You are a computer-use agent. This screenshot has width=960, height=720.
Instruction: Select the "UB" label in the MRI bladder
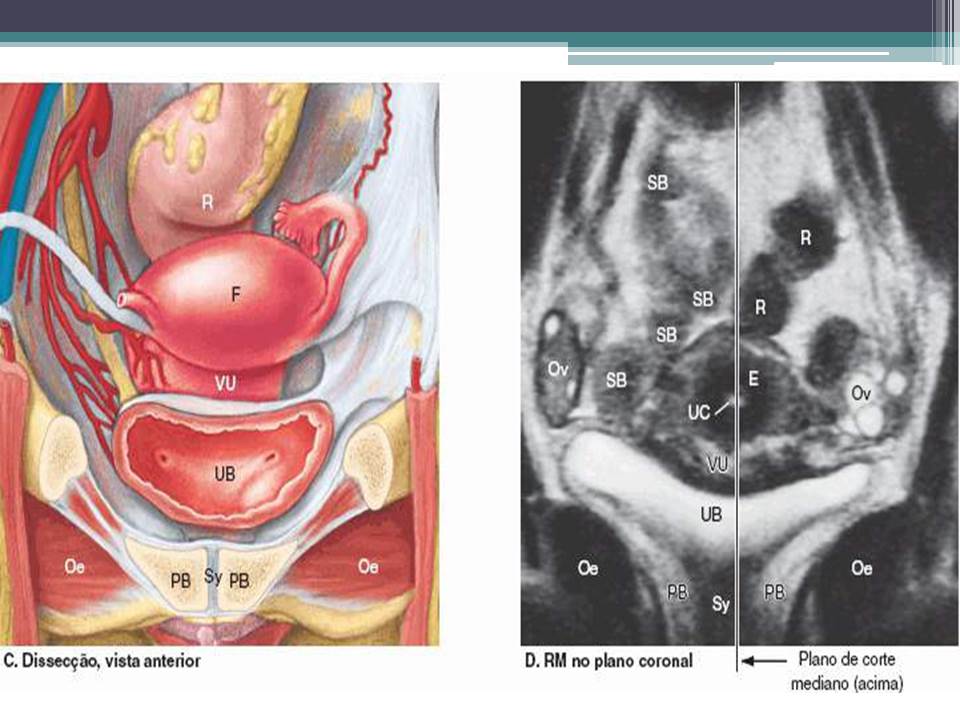(x=711, y=514)
